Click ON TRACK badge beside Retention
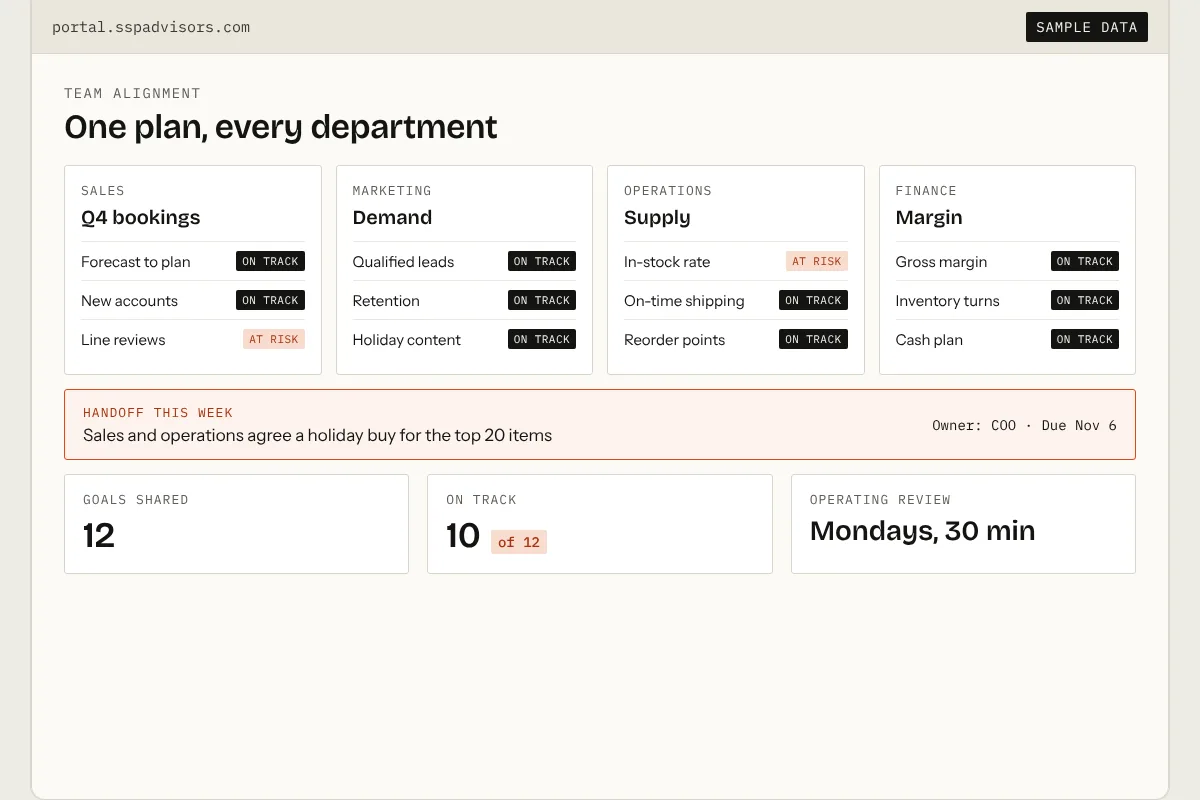 [x=542, y=300]
